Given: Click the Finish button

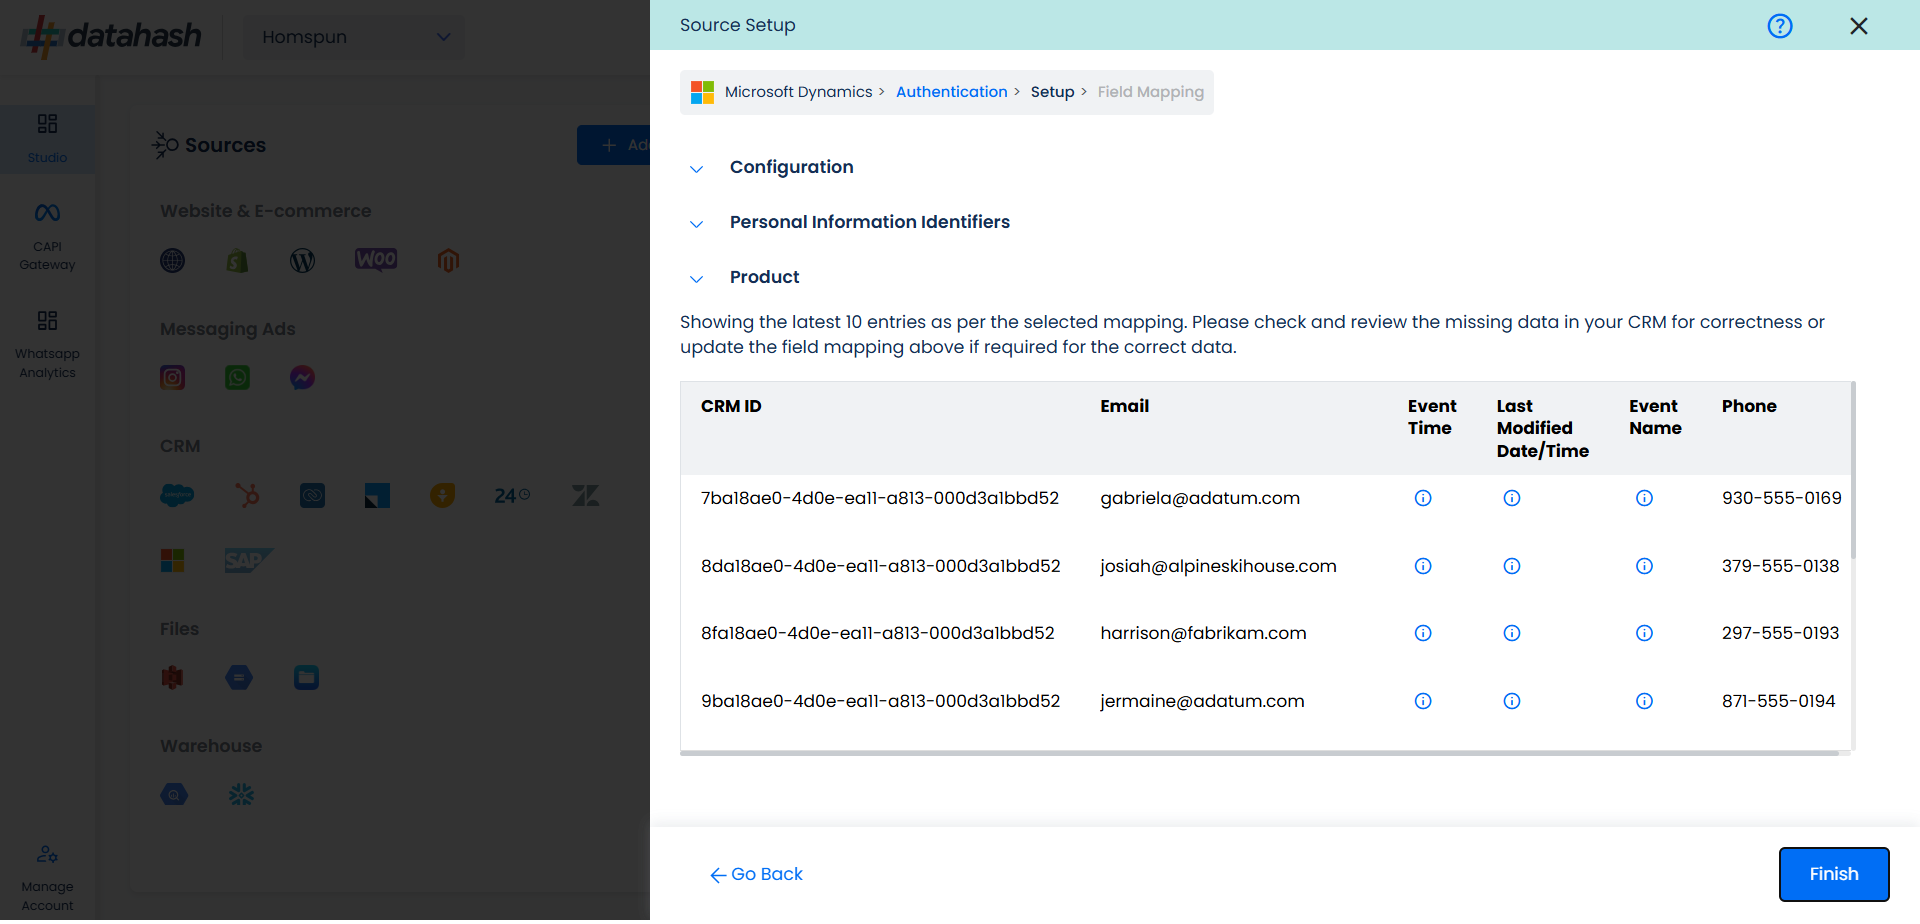Looking at the screenshot, I should click(1834, 874).
